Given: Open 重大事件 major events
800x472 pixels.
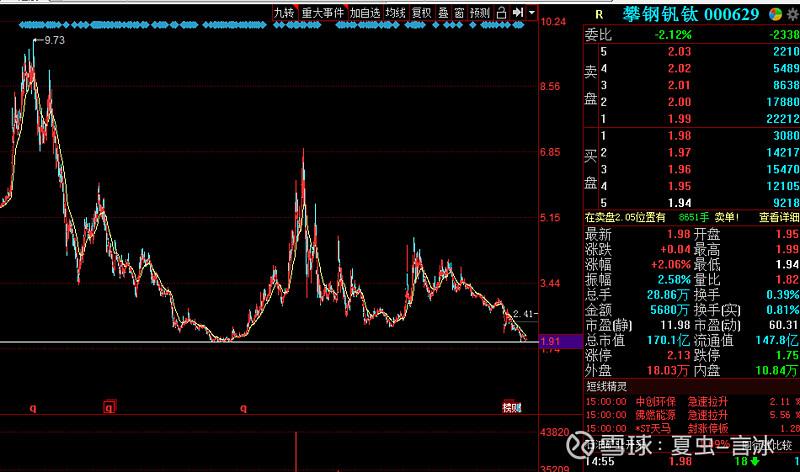Looking at the screenshot, I should click(322, 13).
